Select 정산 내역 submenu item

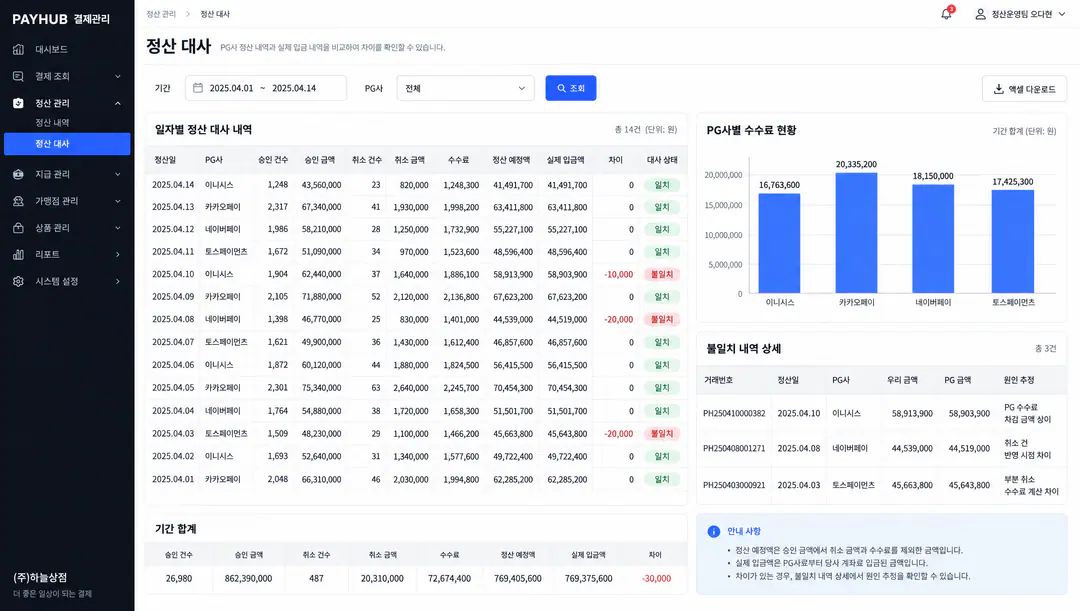point(52,123)
